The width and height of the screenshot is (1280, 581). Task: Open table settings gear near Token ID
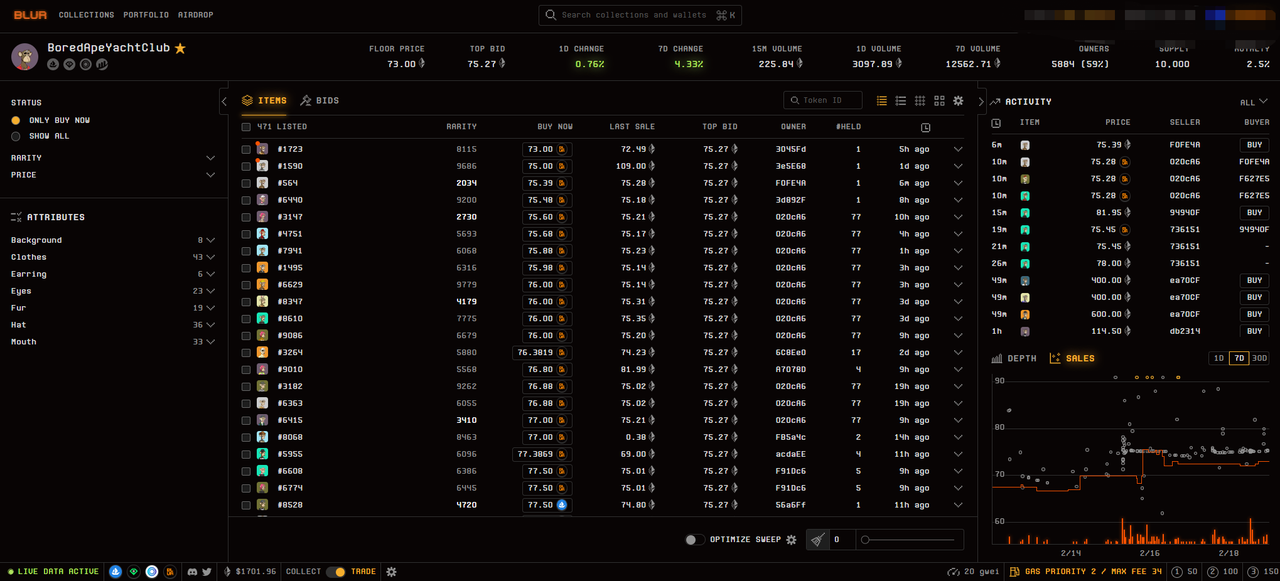click(958, 101)
